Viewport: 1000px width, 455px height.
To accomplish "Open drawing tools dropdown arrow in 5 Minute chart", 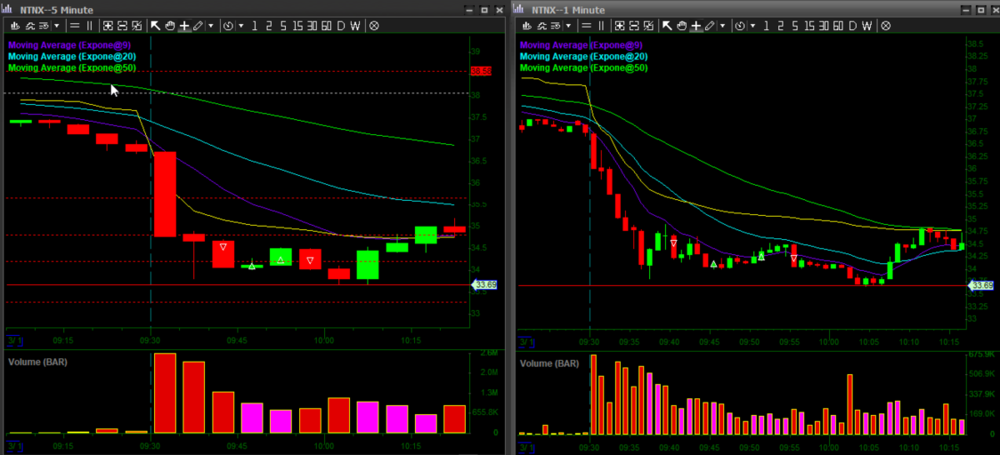I will coord(212,25).
